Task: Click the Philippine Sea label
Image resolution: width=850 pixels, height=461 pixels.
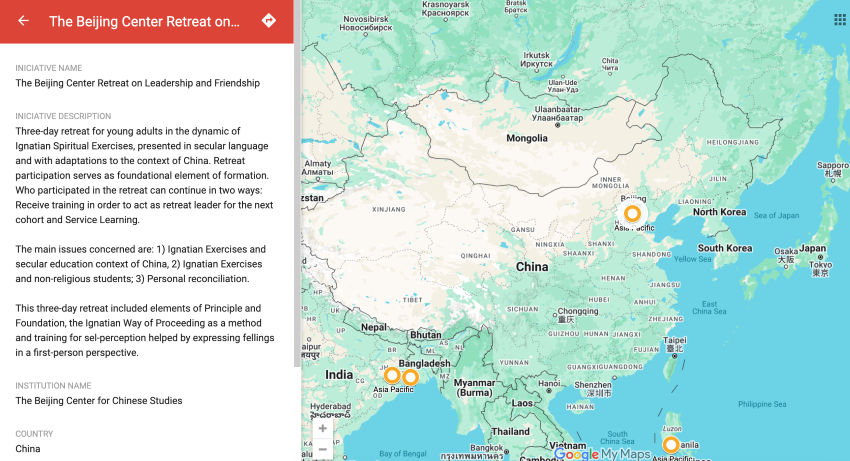Action: [x=762, y=404]
